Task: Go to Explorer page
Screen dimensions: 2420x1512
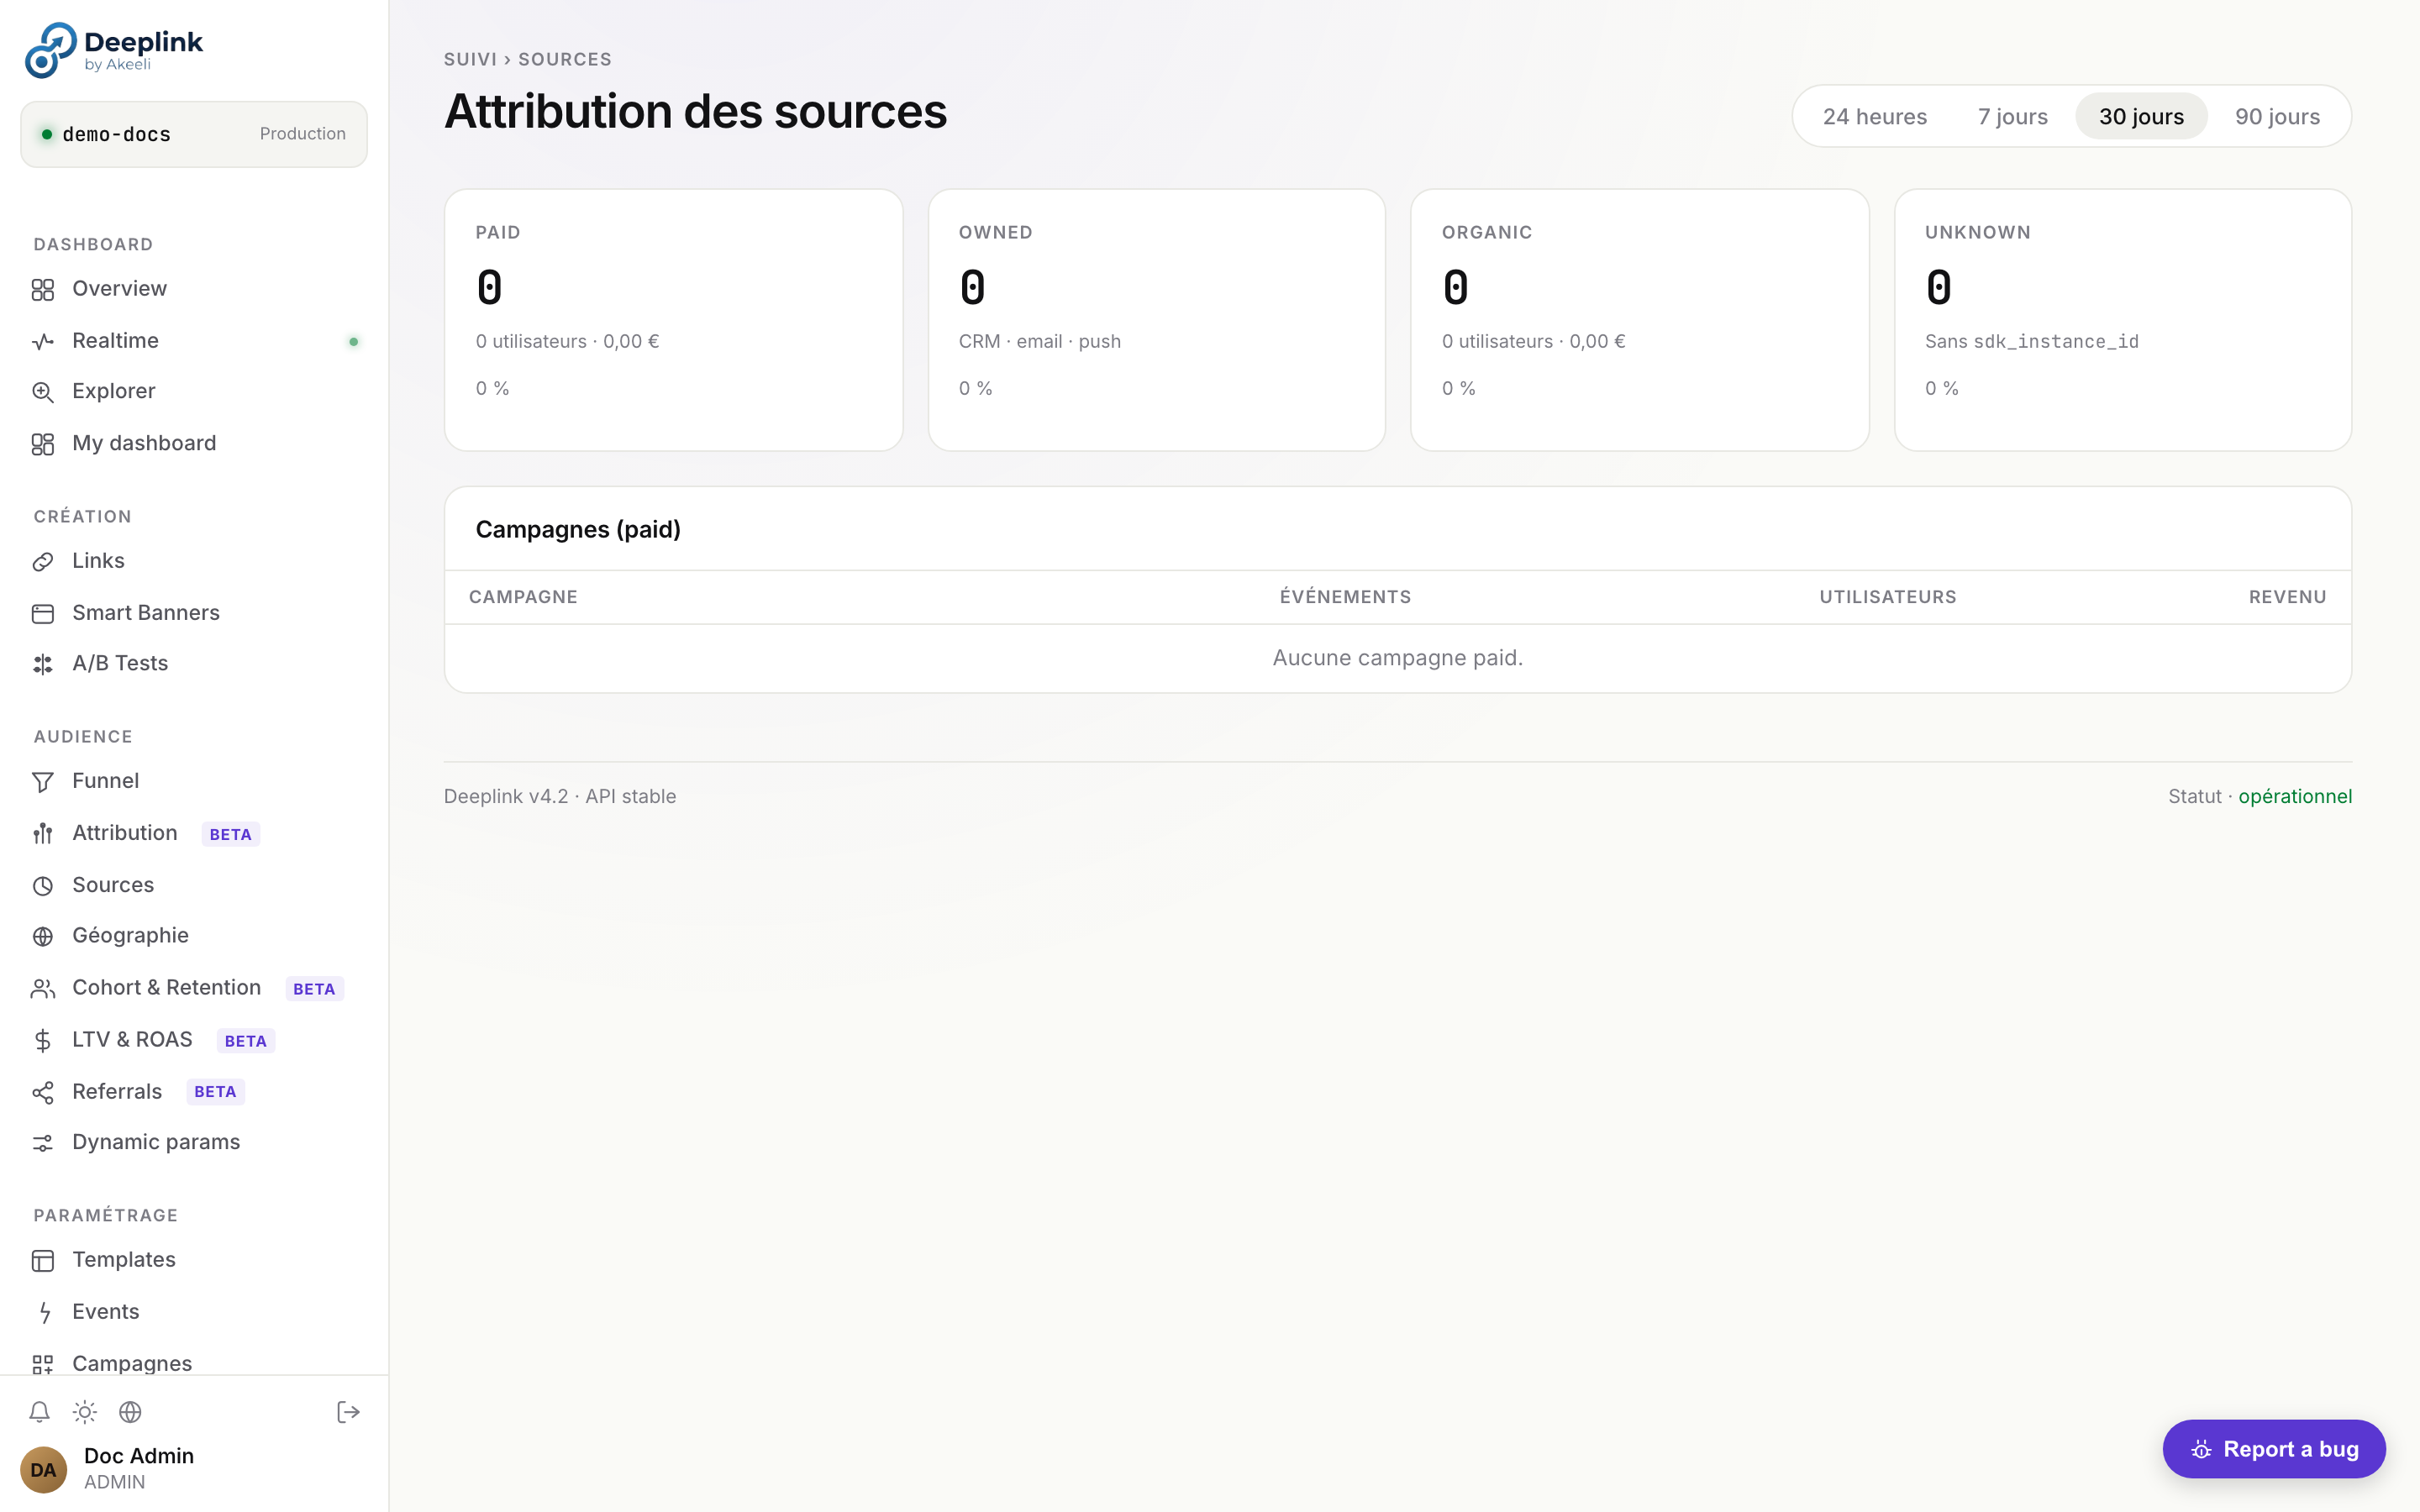Action: coord(194,391)
